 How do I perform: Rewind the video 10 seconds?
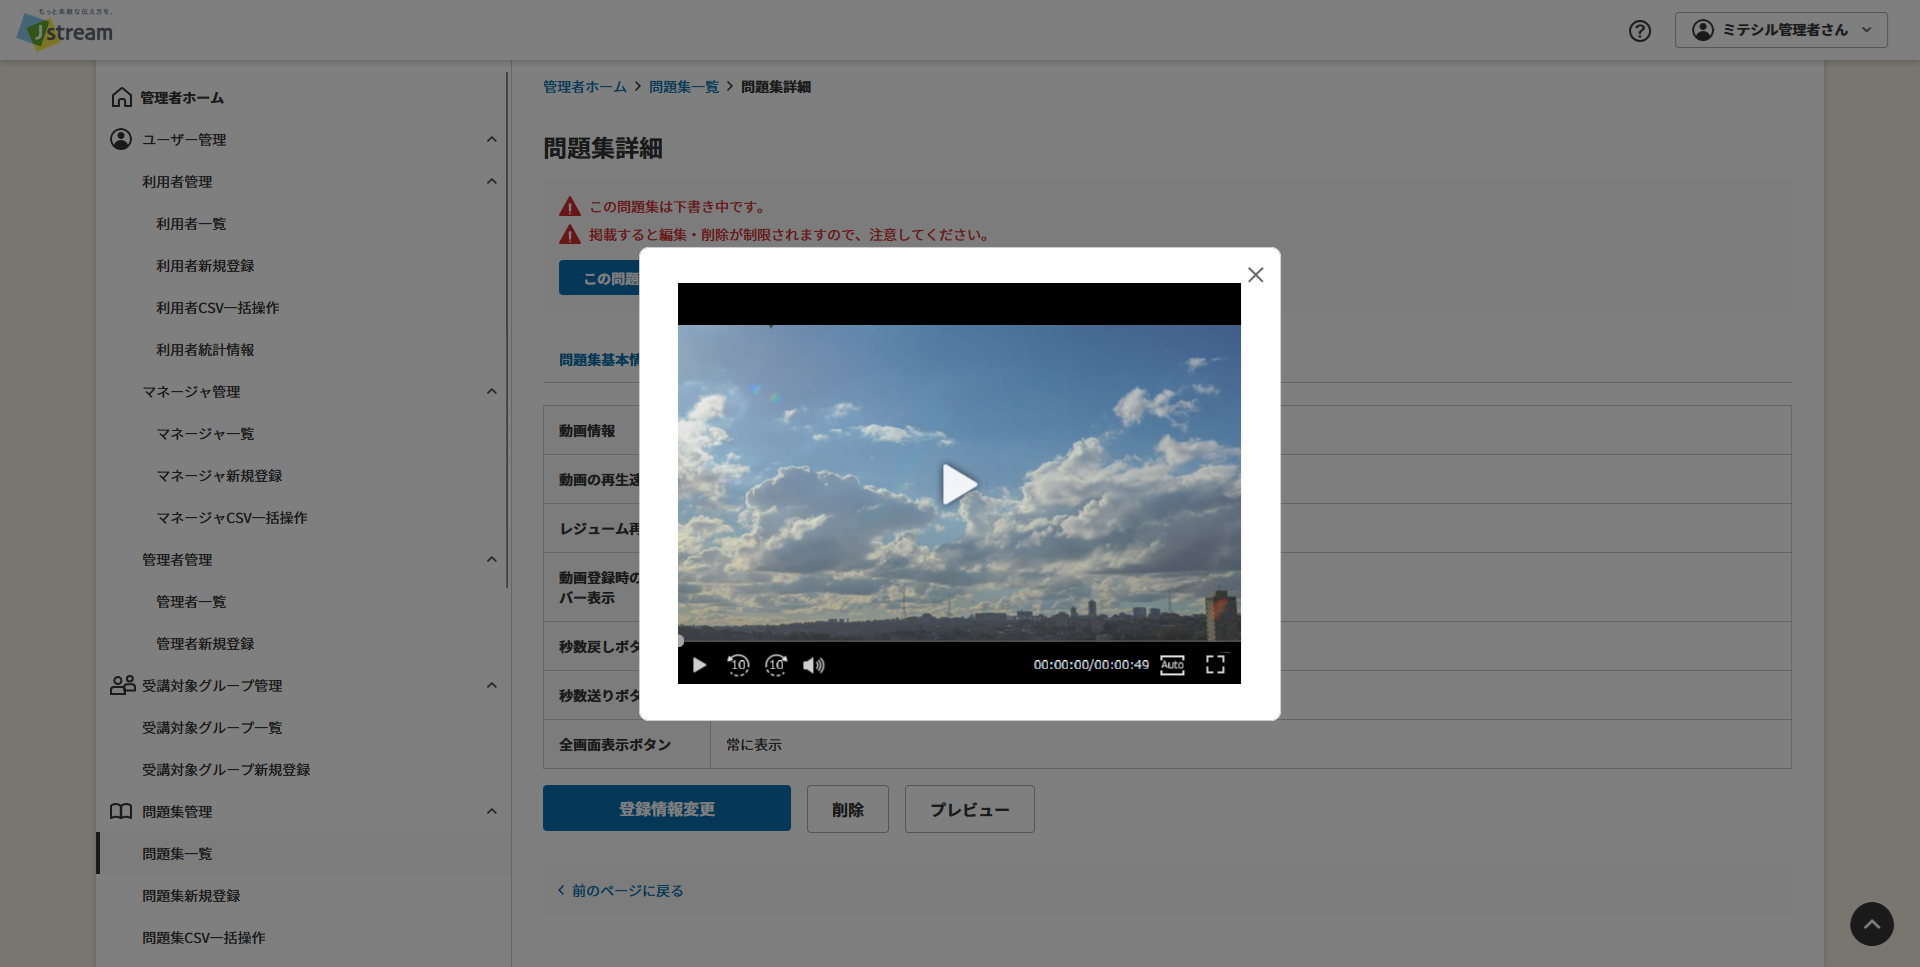[738, 665]
